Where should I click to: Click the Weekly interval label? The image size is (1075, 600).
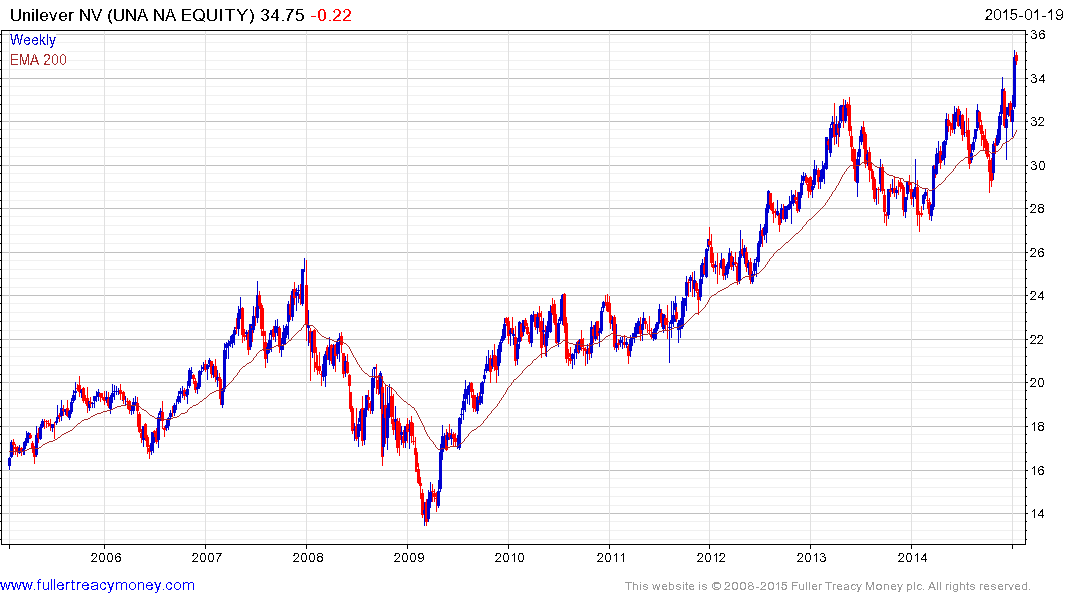click(x=32, y=40)
